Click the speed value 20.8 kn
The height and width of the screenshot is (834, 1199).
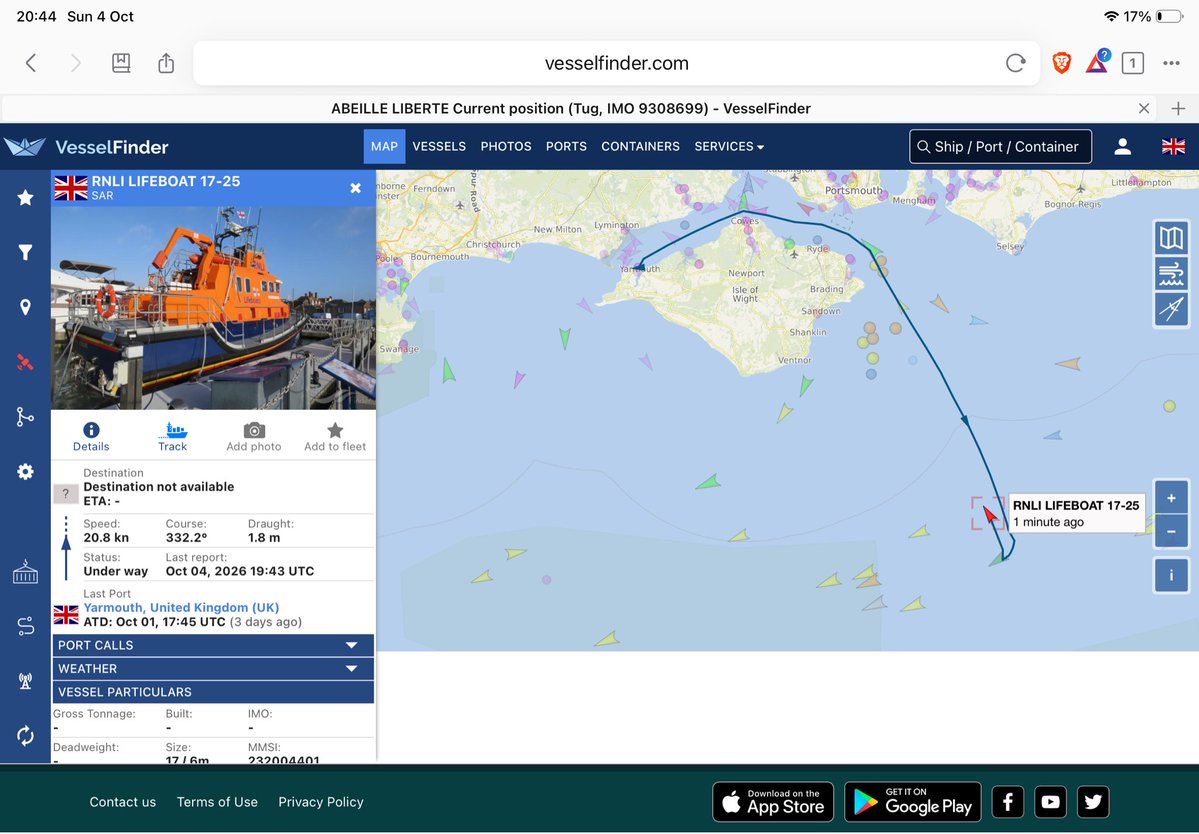coord(107,538)
